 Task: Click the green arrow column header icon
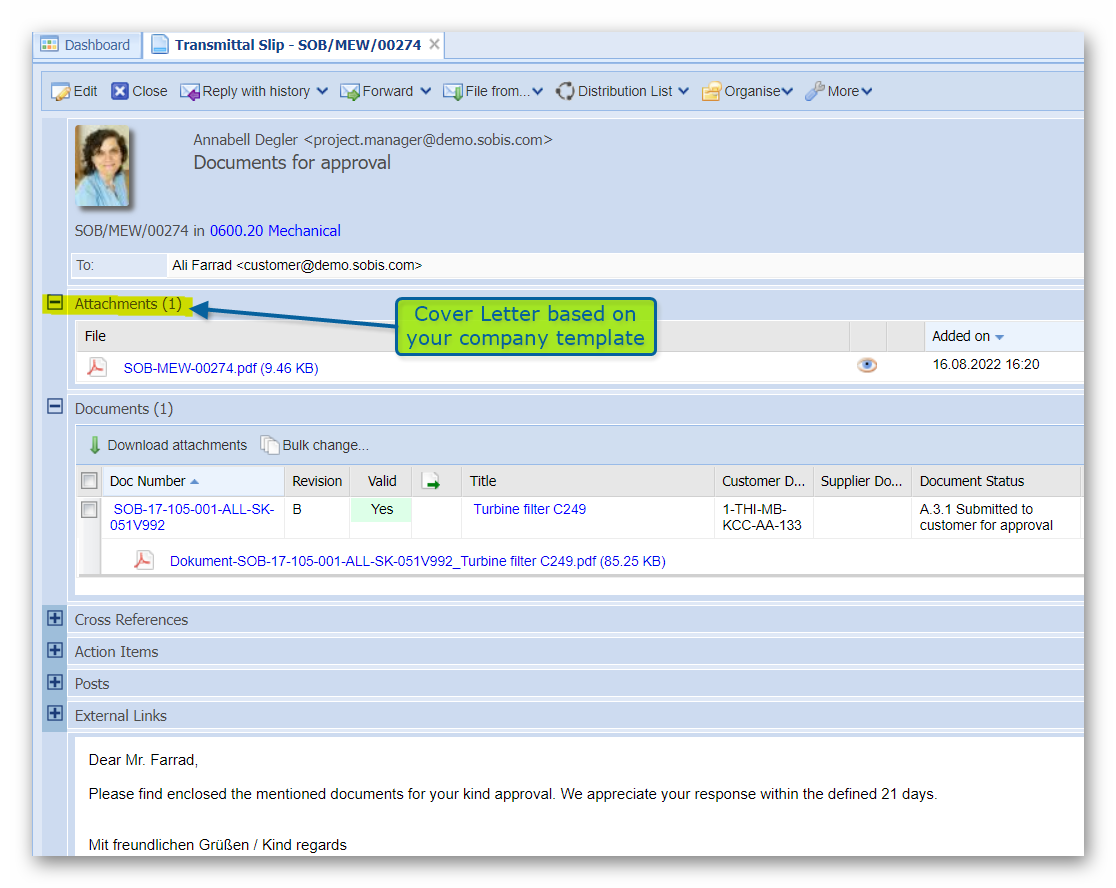tap(432, 481)
